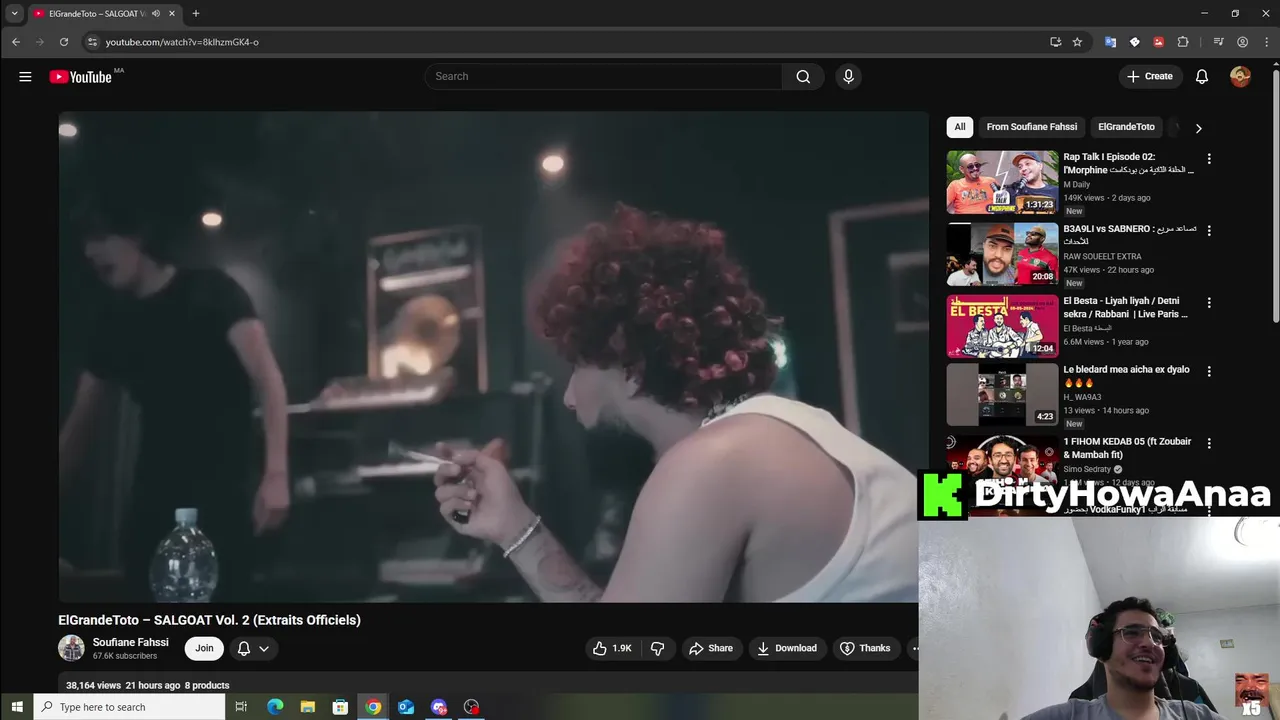
Task: Open Outlook from the taskbar
Action: [406, 707]
